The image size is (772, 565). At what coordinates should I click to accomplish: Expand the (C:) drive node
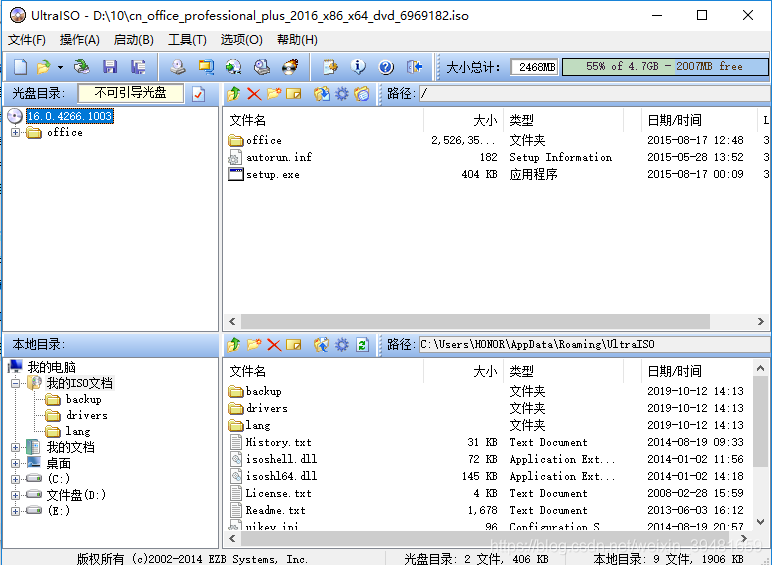pos(16,479)
